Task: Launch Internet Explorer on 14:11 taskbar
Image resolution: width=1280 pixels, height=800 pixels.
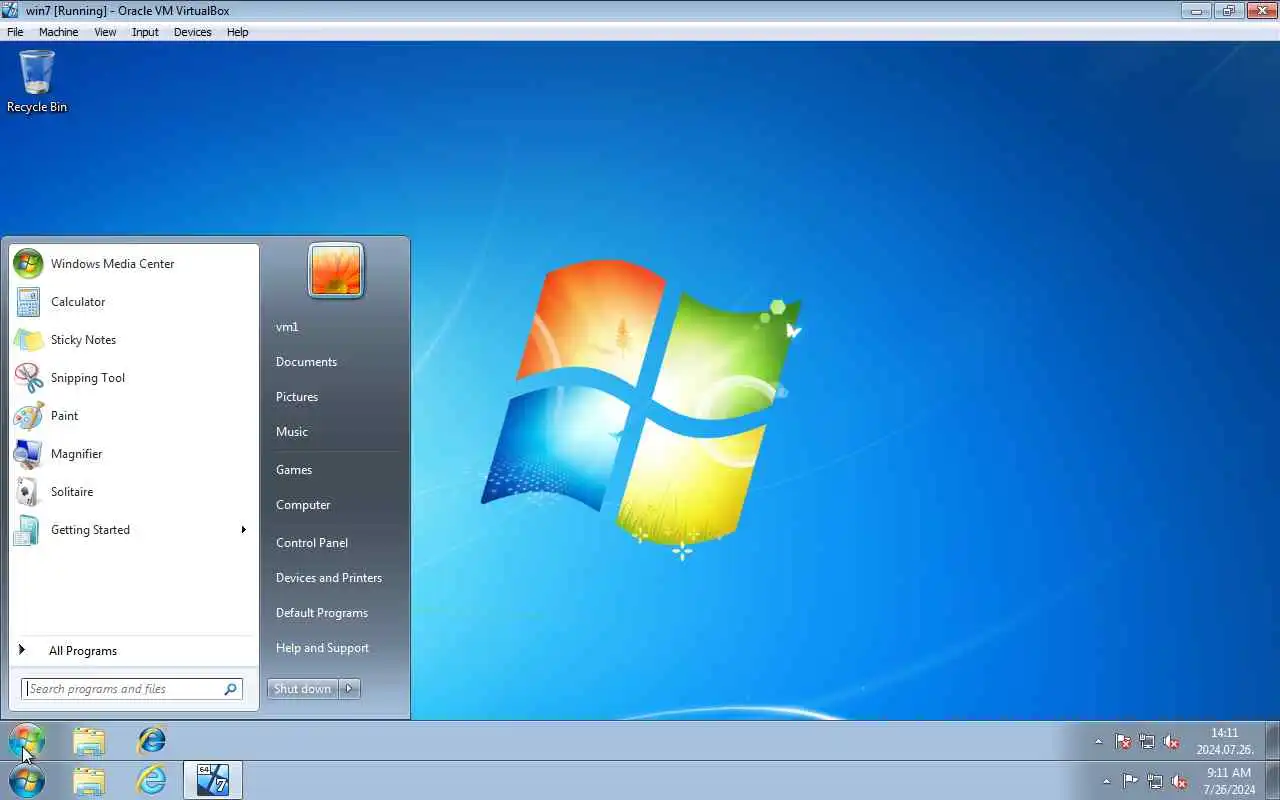Action: tap(152, 741)
